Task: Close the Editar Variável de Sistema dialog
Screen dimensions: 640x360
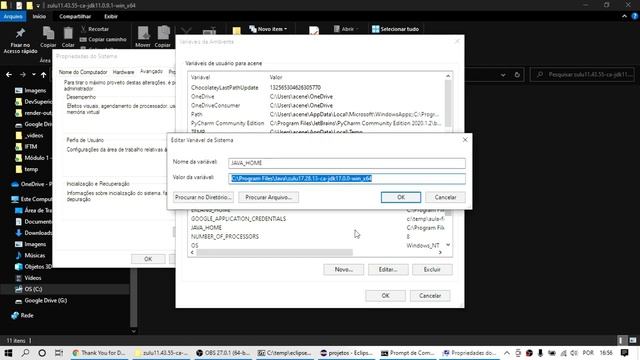Action: (x=465, y=140)
